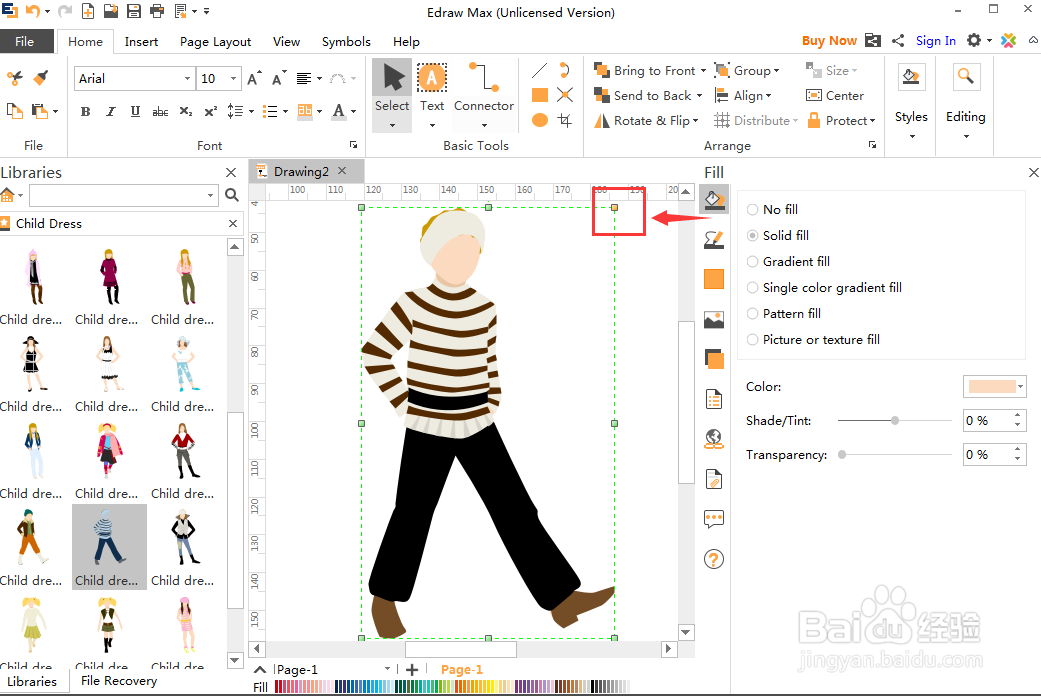Open the fill Color dropdown
Screen dimensions: 1041x696
1020,387
